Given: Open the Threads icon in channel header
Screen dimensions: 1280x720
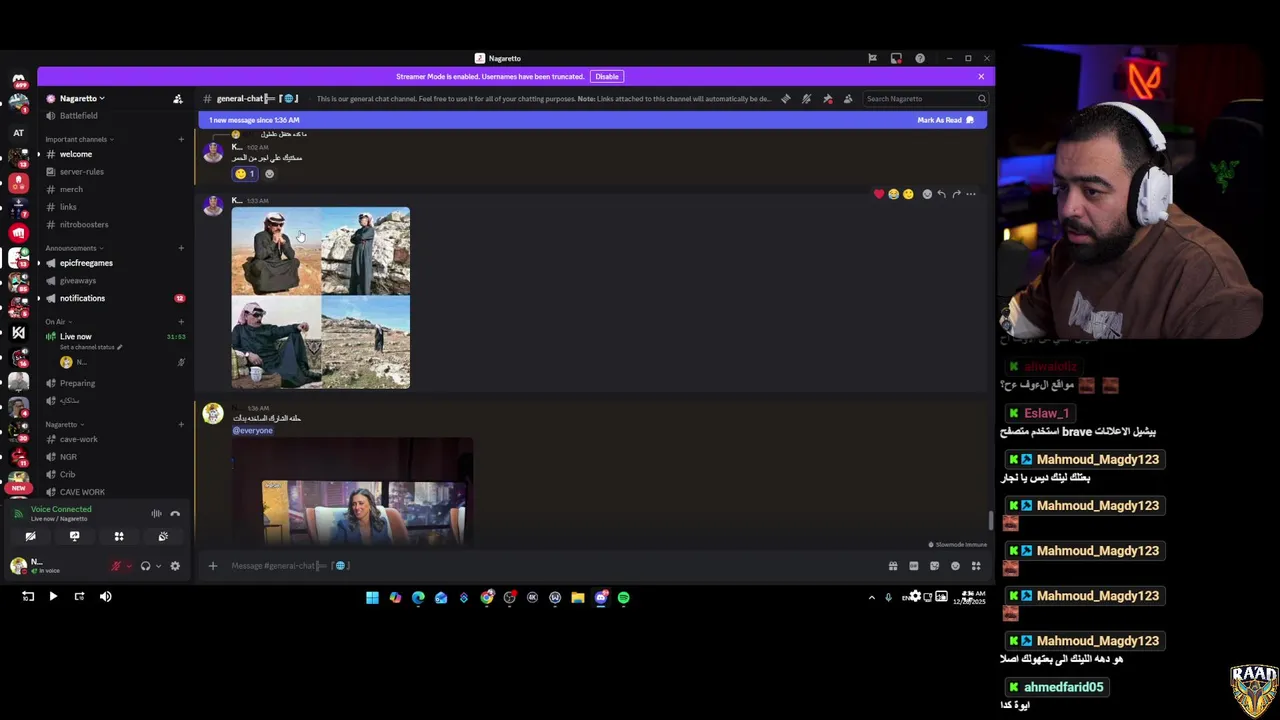Looking at the screenshot, I should 786,99.
